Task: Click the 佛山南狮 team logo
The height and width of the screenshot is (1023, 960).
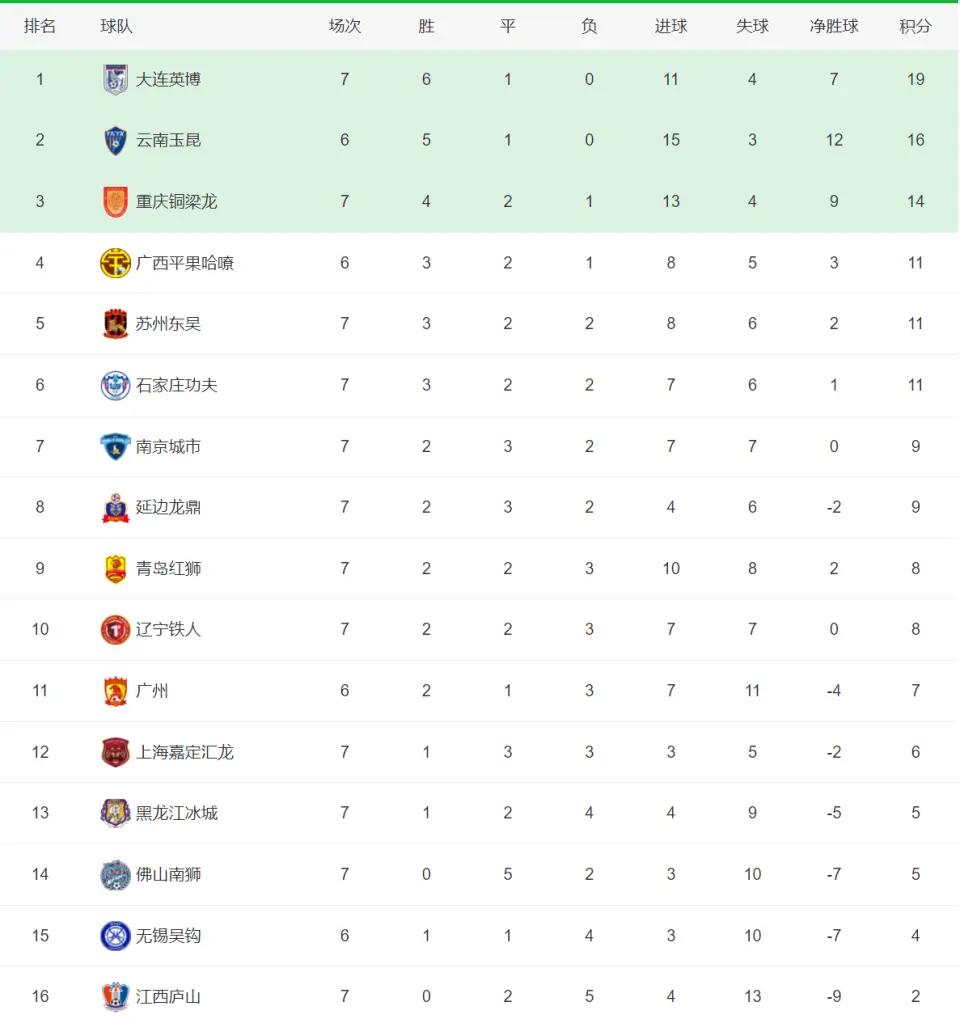Action: (116, 875)
